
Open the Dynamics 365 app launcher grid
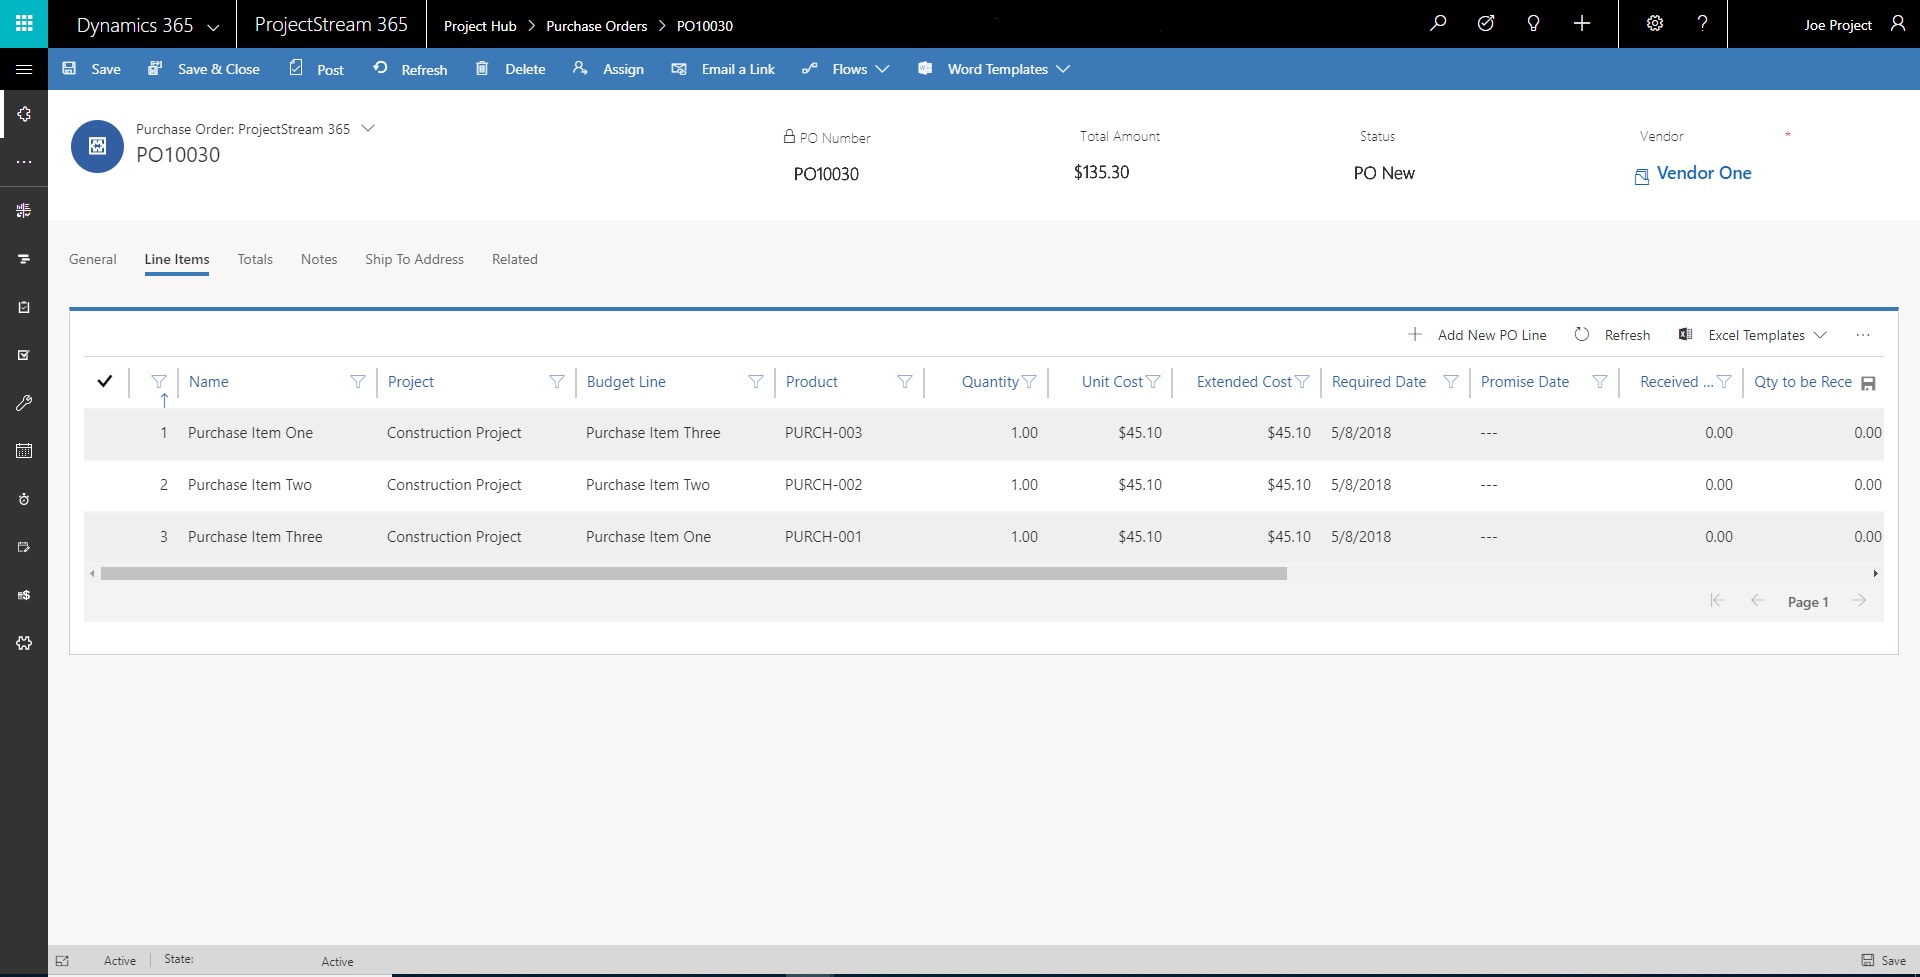pyautogui.click(x=24, y=23)
